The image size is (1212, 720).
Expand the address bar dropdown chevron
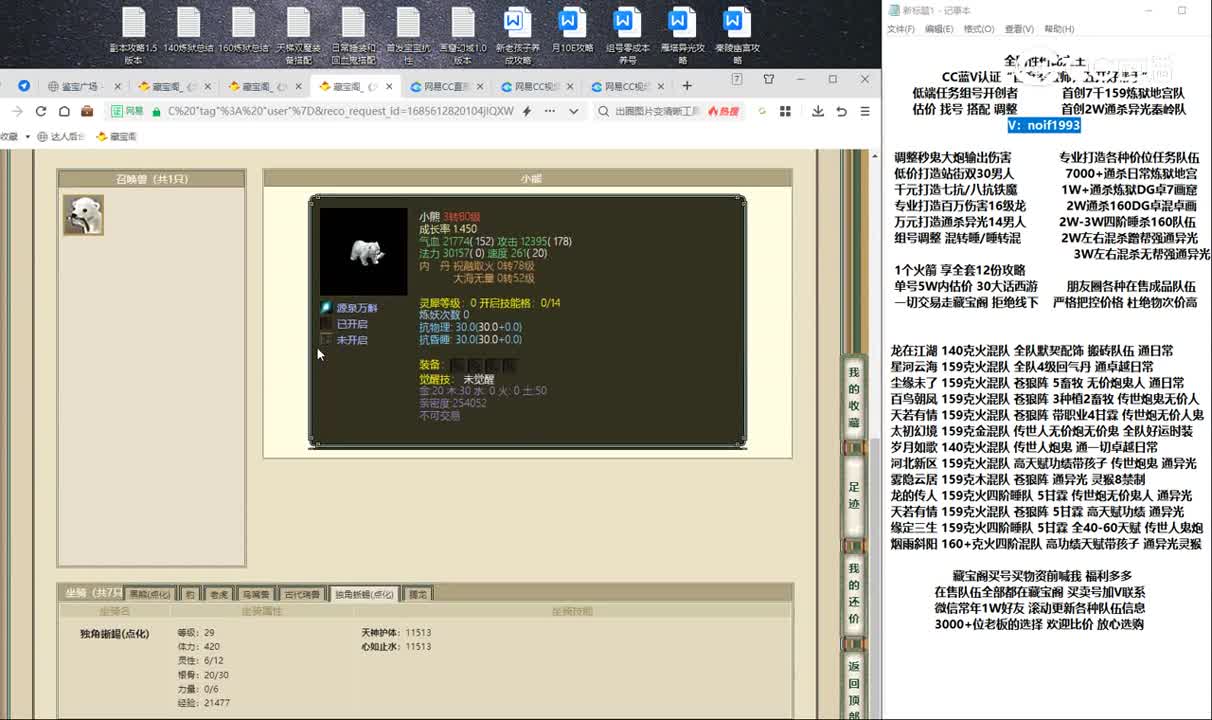coord(574,111)
